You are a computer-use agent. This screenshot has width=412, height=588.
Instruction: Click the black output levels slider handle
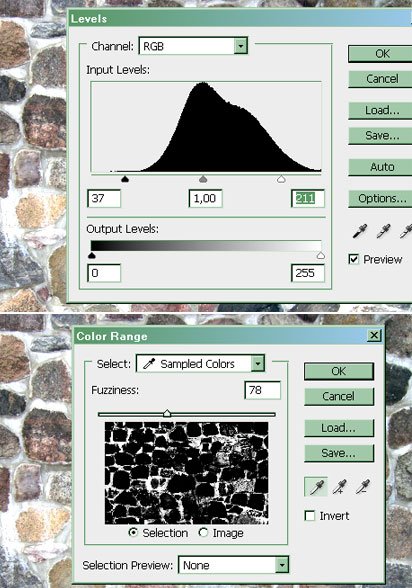click(91, 256)
